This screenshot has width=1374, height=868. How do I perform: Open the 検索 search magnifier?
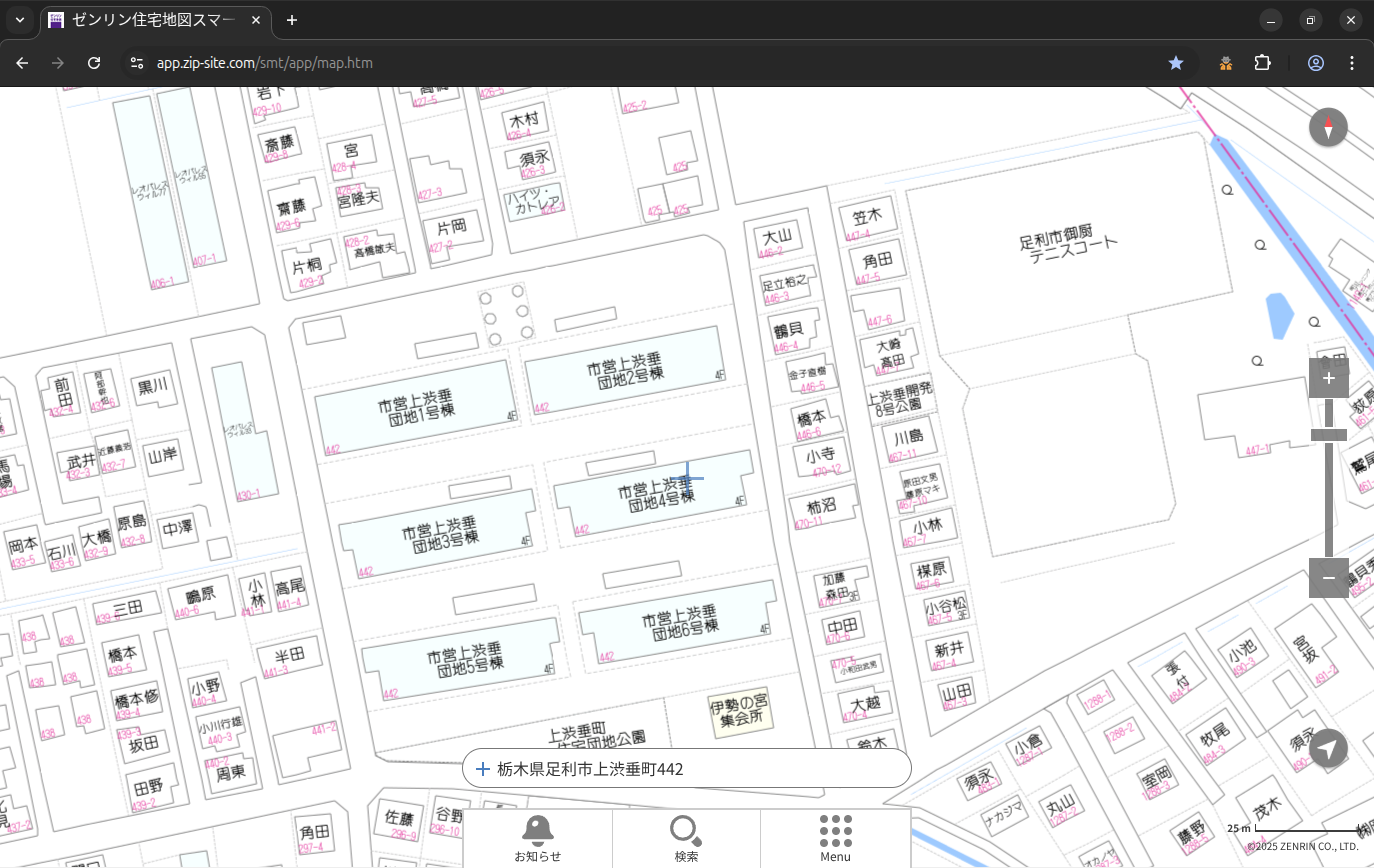(x=686, y=838)
